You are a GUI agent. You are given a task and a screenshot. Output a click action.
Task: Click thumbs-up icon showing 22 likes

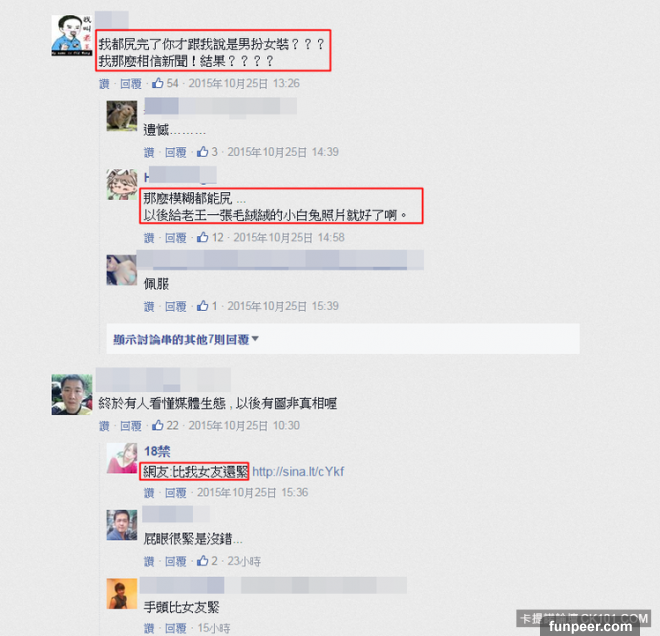[x=158, y=425]
